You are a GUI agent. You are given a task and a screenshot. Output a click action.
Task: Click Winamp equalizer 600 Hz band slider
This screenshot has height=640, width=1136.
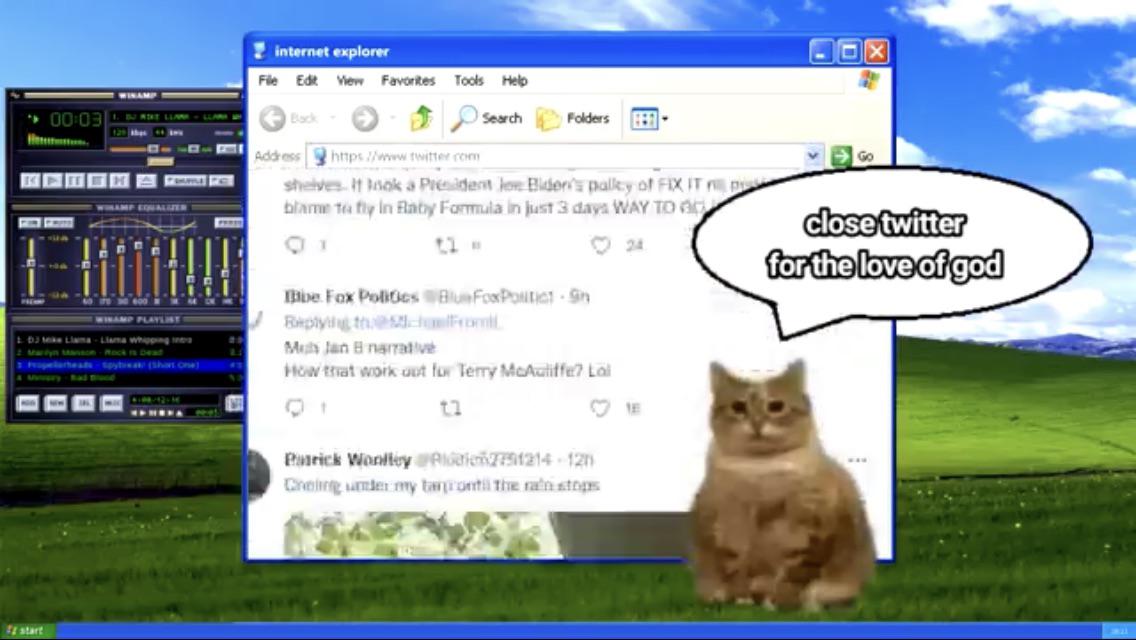pos(138,267)
